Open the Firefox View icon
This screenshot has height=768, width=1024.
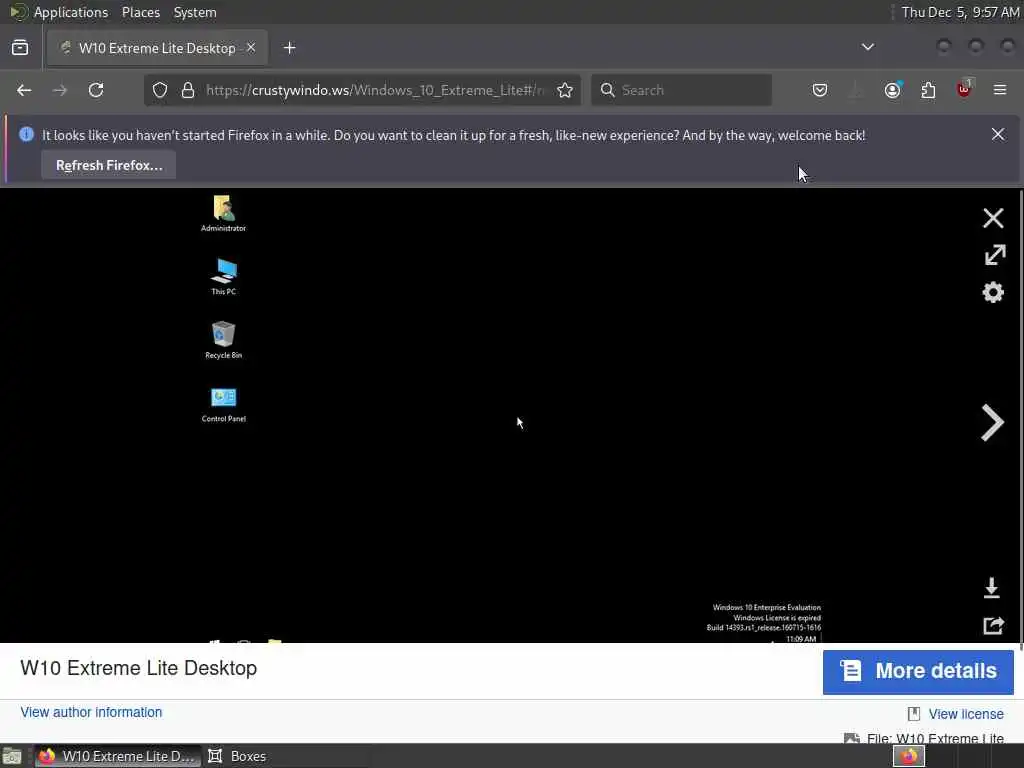20,48
